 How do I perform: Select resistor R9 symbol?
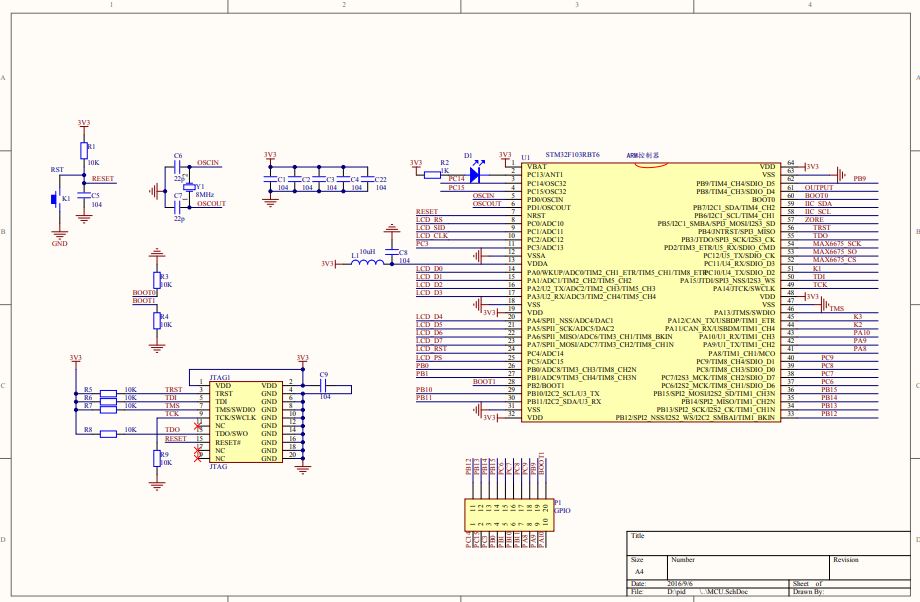(157, 459)
